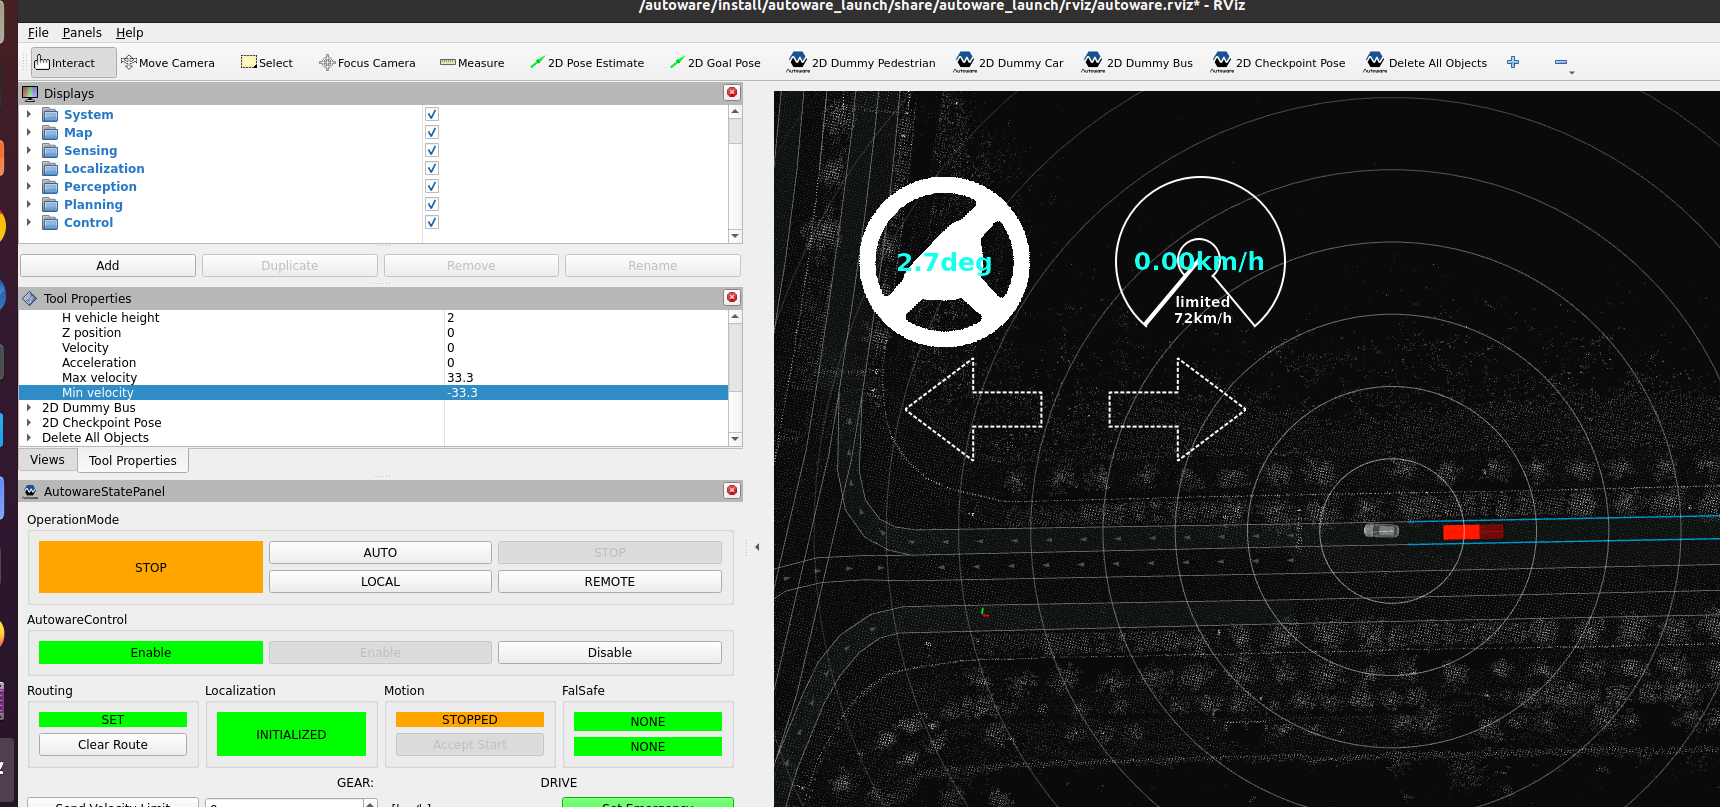Choose the 2D Dummy Car tool
The width and height of the screenshot is (1720, 807).
(x=1009, y=63)
